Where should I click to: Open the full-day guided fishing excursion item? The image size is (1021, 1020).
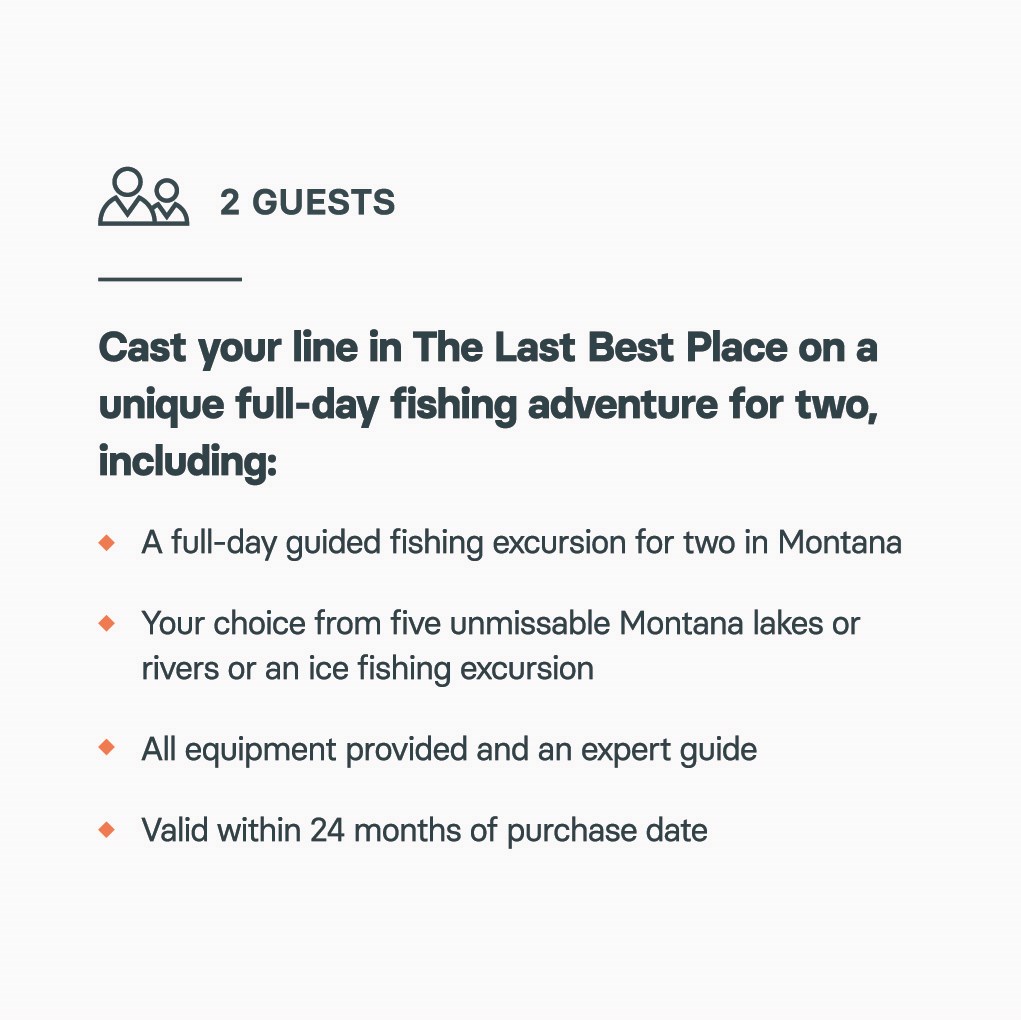tap(521, 543)
